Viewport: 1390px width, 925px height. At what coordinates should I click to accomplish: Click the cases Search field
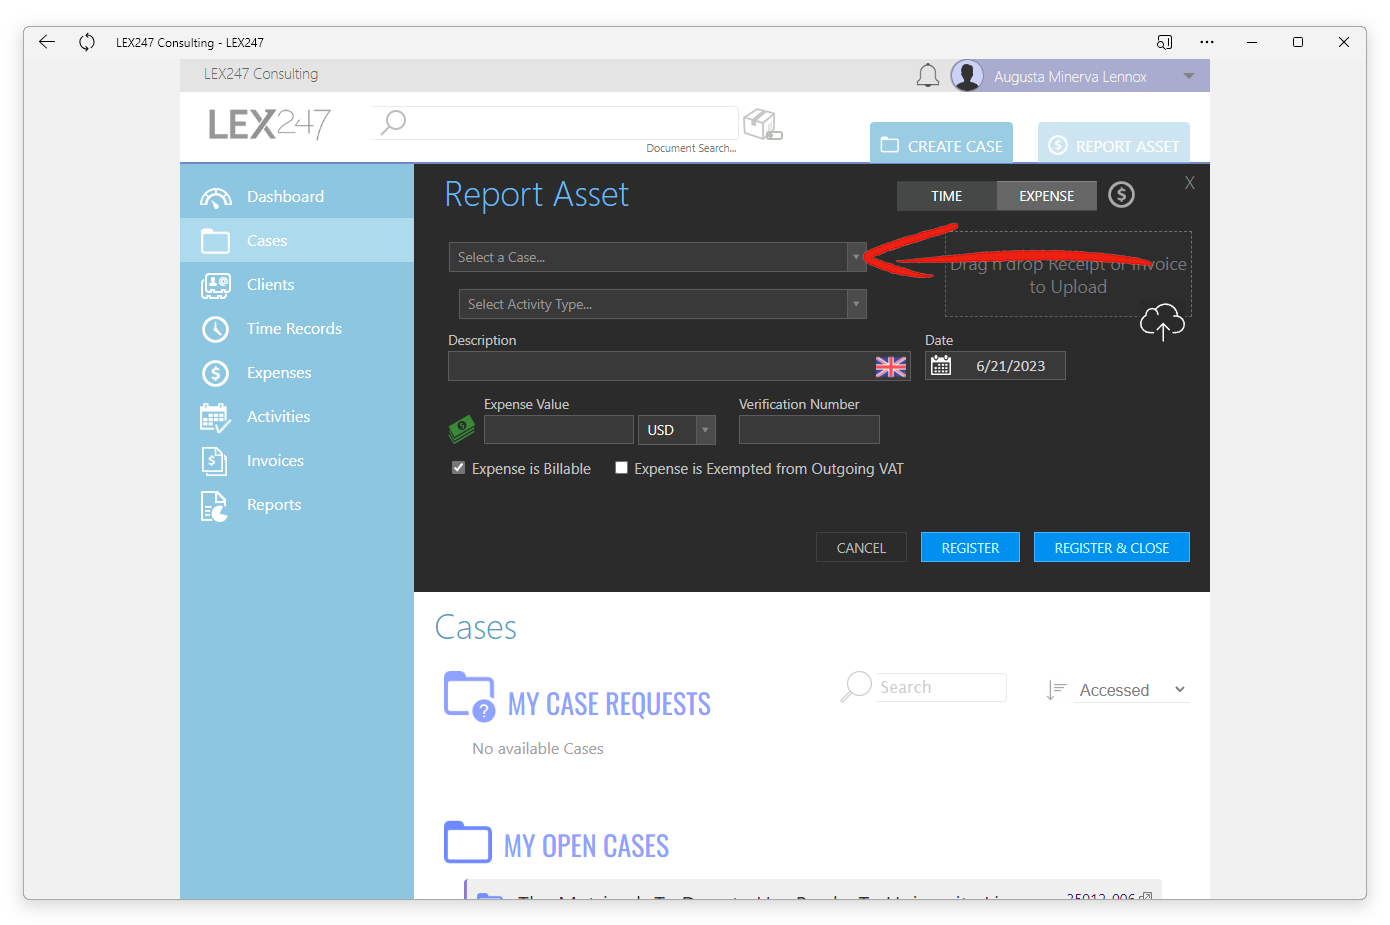click(941, 687)
